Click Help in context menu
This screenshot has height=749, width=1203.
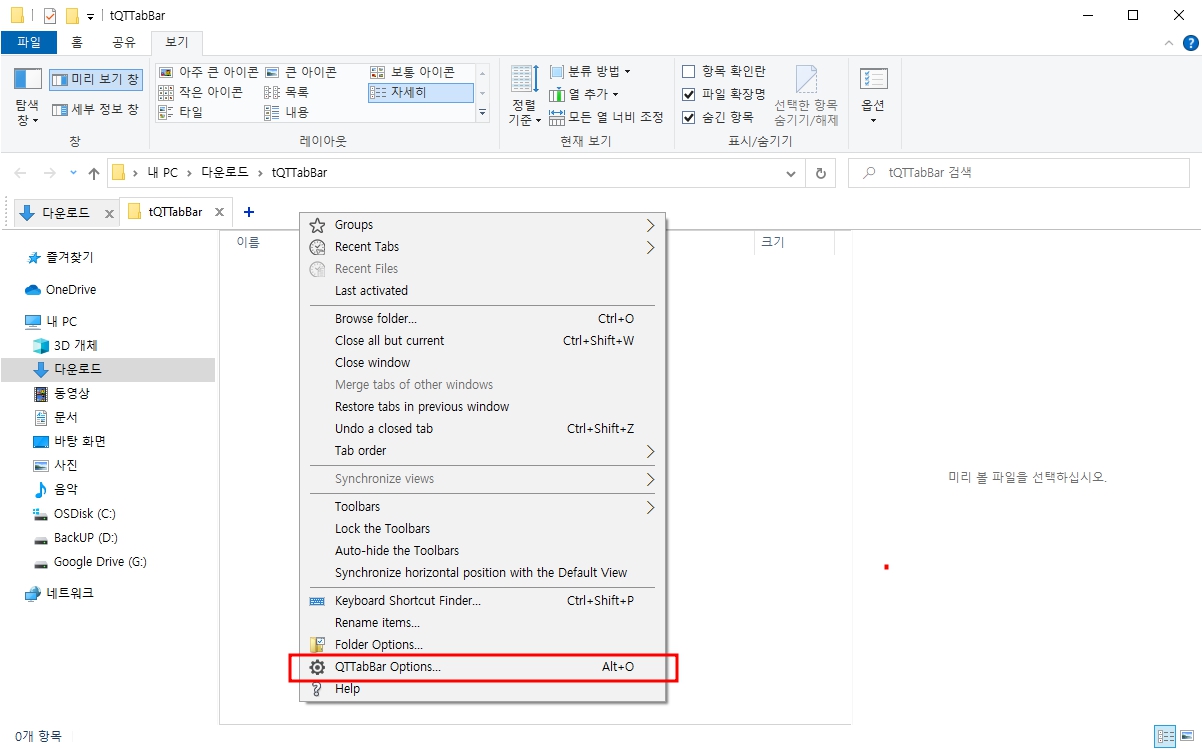[483, 689]
